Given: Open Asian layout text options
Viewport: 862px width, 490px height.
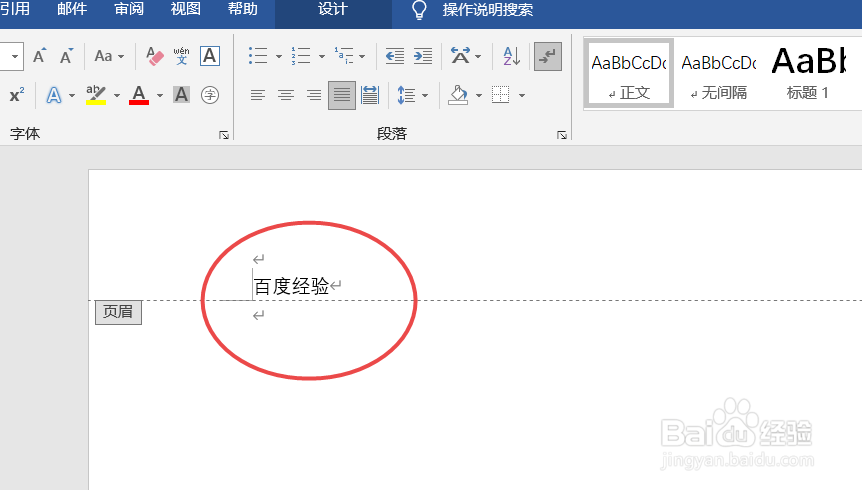Looking at the screenshot, I should pyautogui.click(x=460, y=56).
